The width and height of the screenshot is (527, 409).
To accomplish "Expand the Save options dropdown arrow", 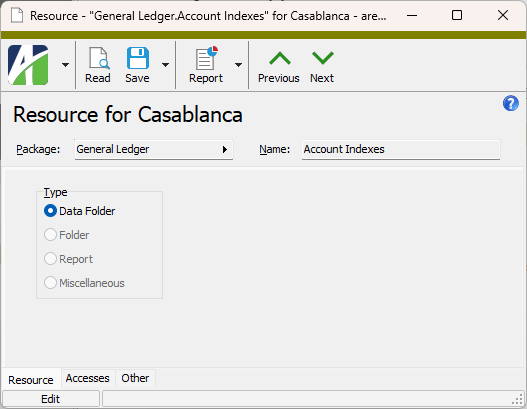I will pyautogui.click(x=165, y=65).
